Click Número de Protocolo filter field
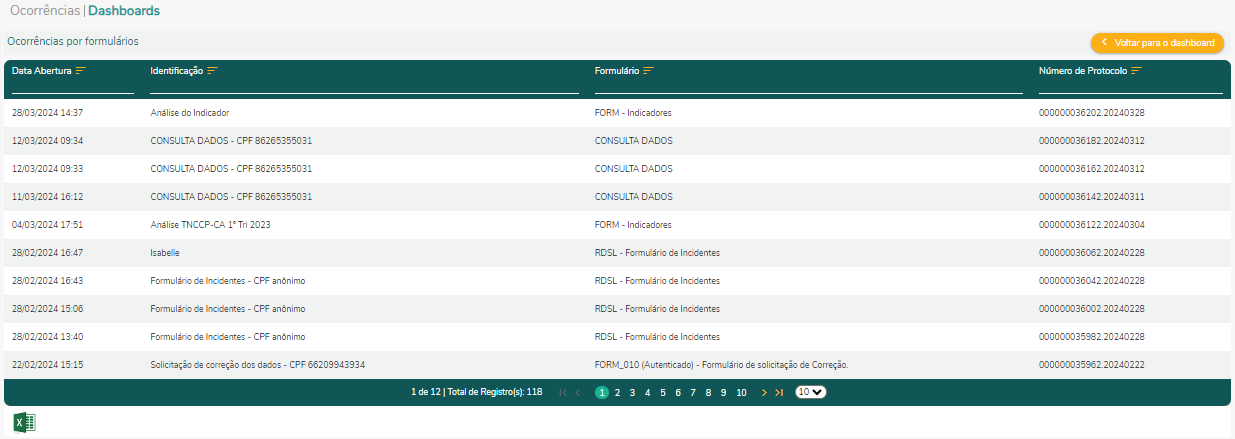Image resolution: width=1235 pixels, height=439 pixels. 1130,86
